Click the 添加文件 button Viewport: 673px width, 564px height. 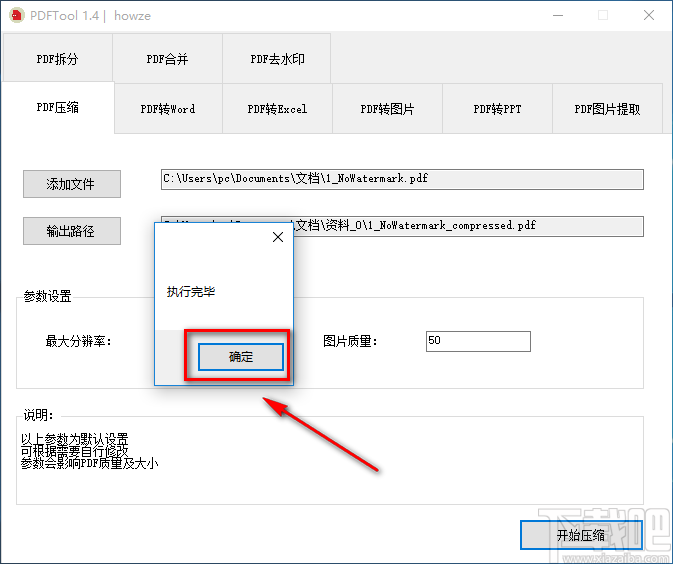[72, 184]
